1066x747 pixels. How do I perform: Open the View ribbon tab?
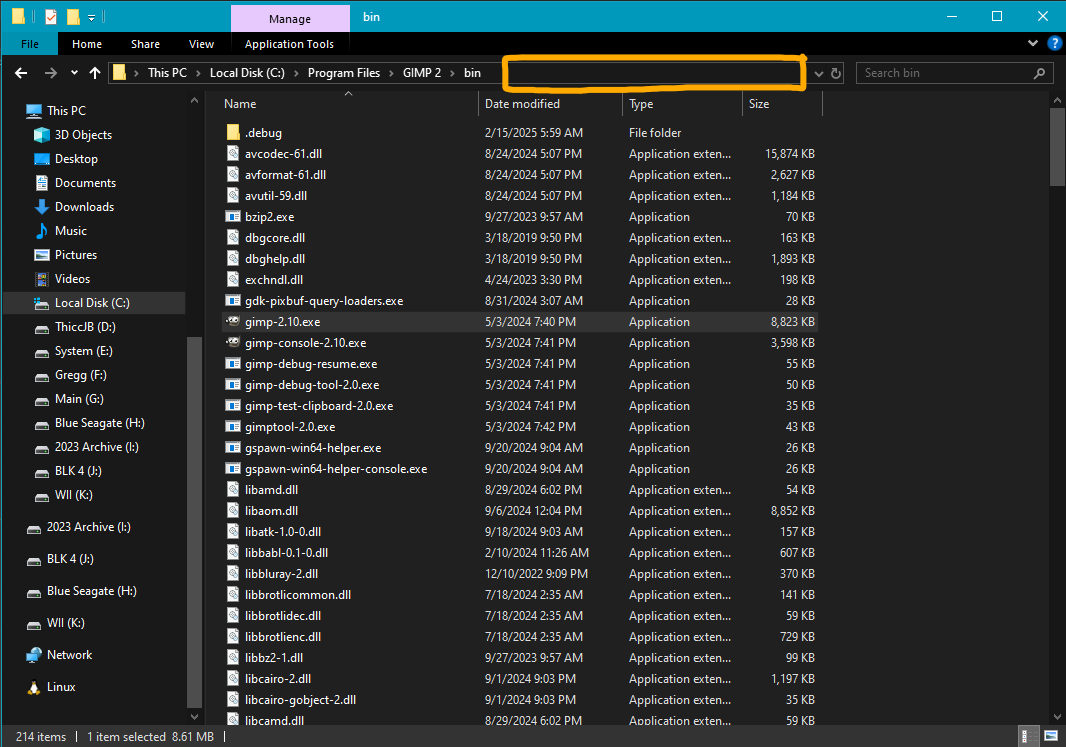(x=201, y=44)
